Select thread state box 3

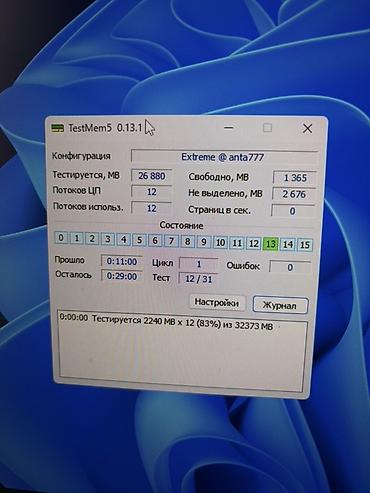click(108, 239)
